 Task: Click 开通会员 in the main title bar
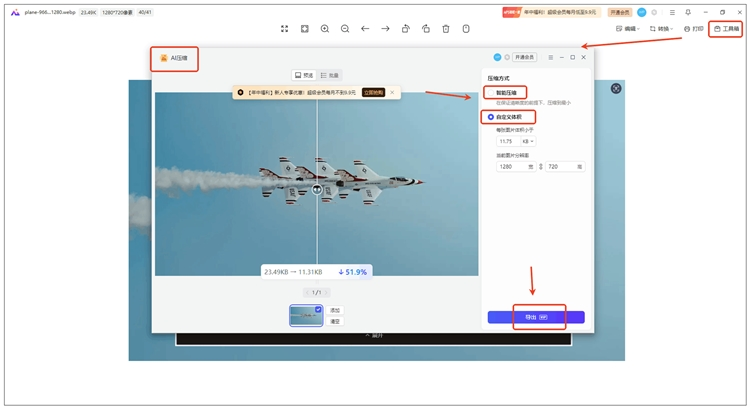tap(620, 12)
